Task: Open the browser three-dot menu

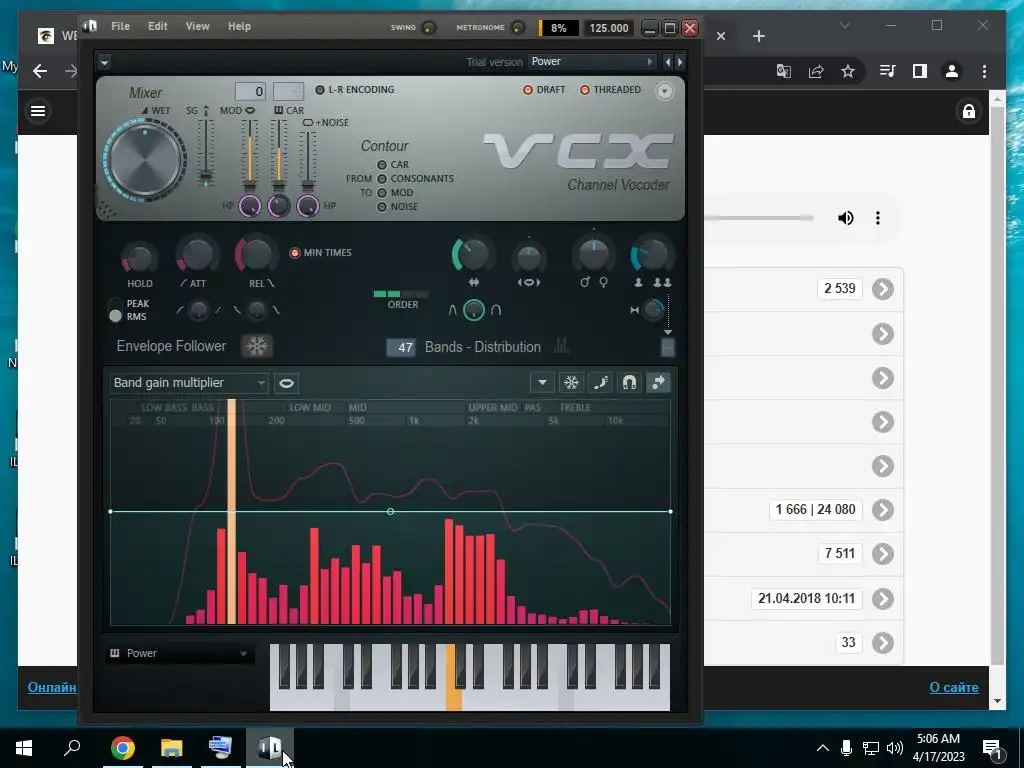Action: pyautogui.click(x=984, y=71)
